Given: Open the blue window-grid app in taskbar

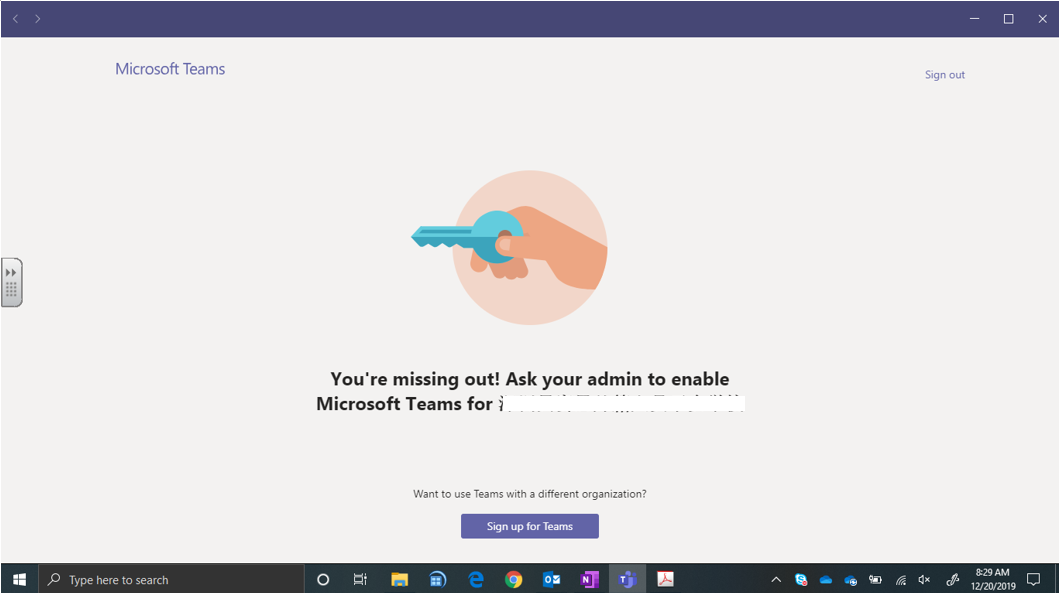Looking at the screenshot, I should (x=438, y=579).
